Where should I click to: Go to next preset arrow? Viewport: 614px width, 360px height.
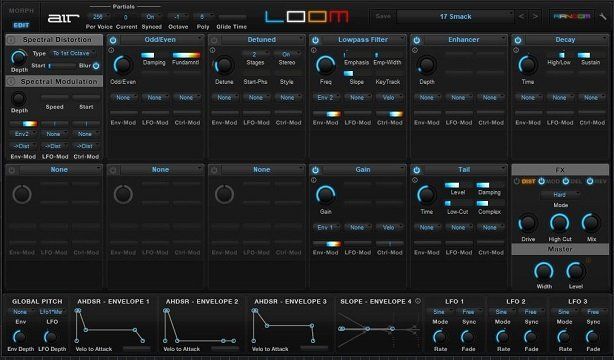coord(535,16)
